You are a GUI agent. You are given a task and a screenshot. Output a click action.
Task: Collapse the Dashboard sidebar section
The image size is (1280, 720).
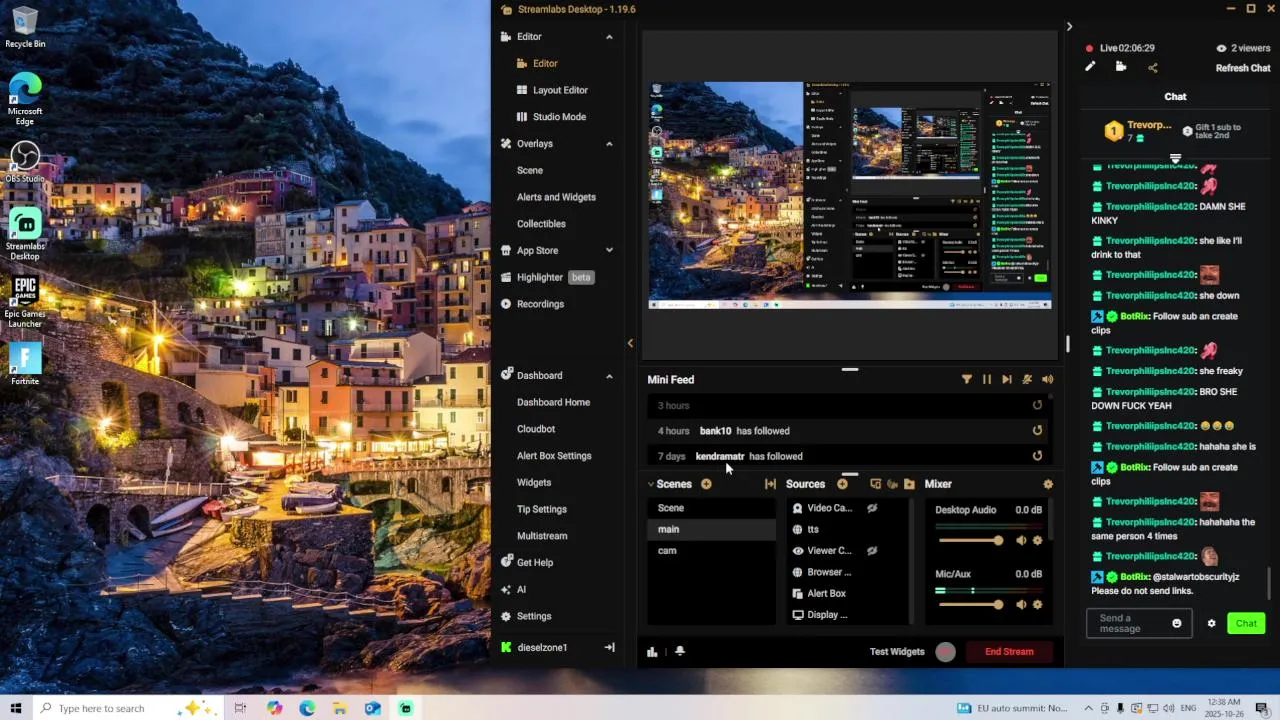(x=609, y=376)
